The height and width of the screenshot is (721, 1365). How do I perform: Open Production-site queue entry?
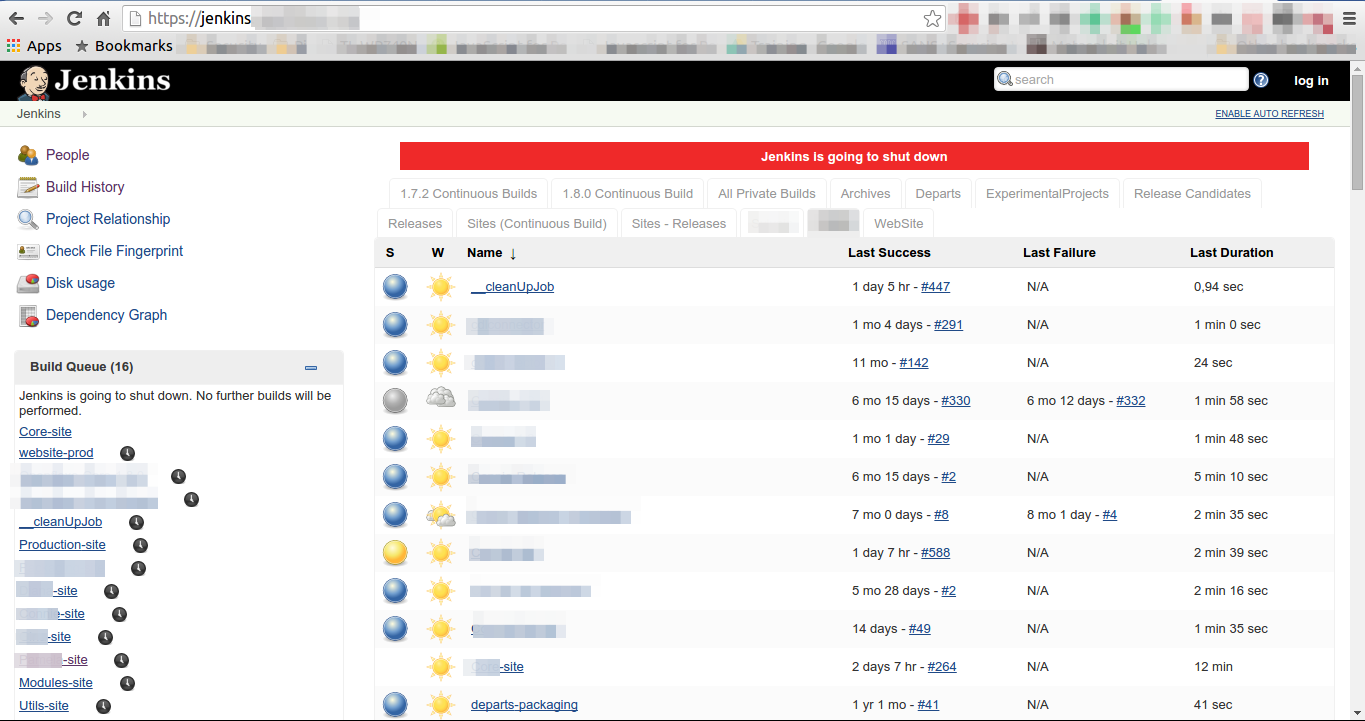(x=62, y=545)
